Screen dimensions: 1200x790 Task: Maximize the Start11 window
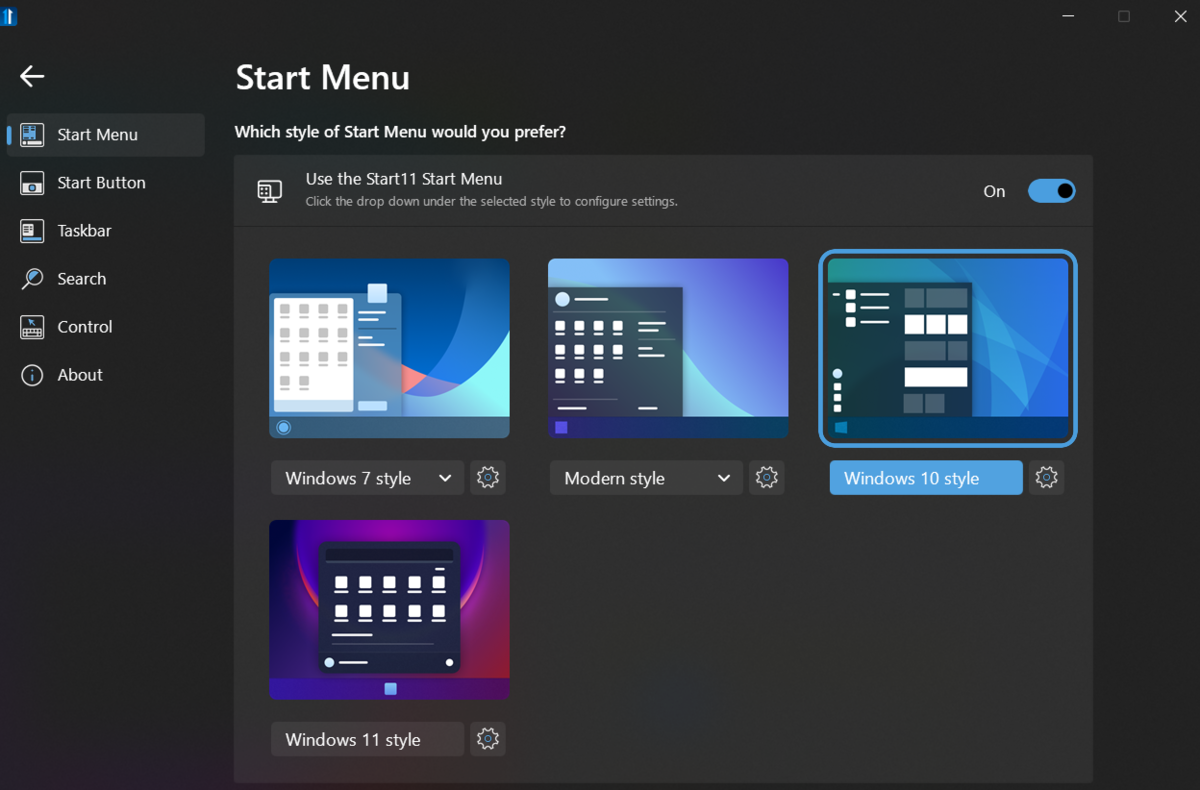pos(1124,16)
